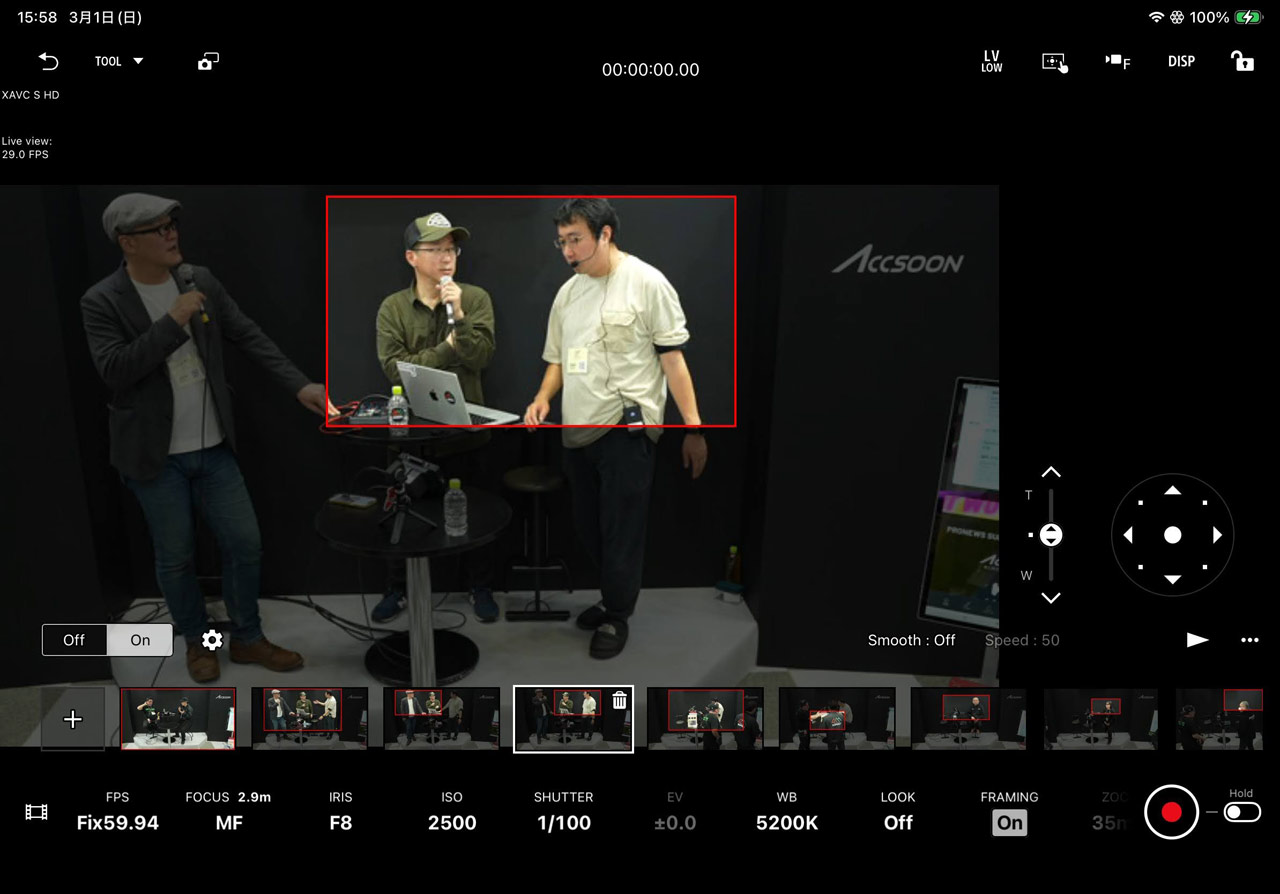This screenshot has width=1280, height=894.
Task: Tap the touch function screen icon
Action: 1054,62
